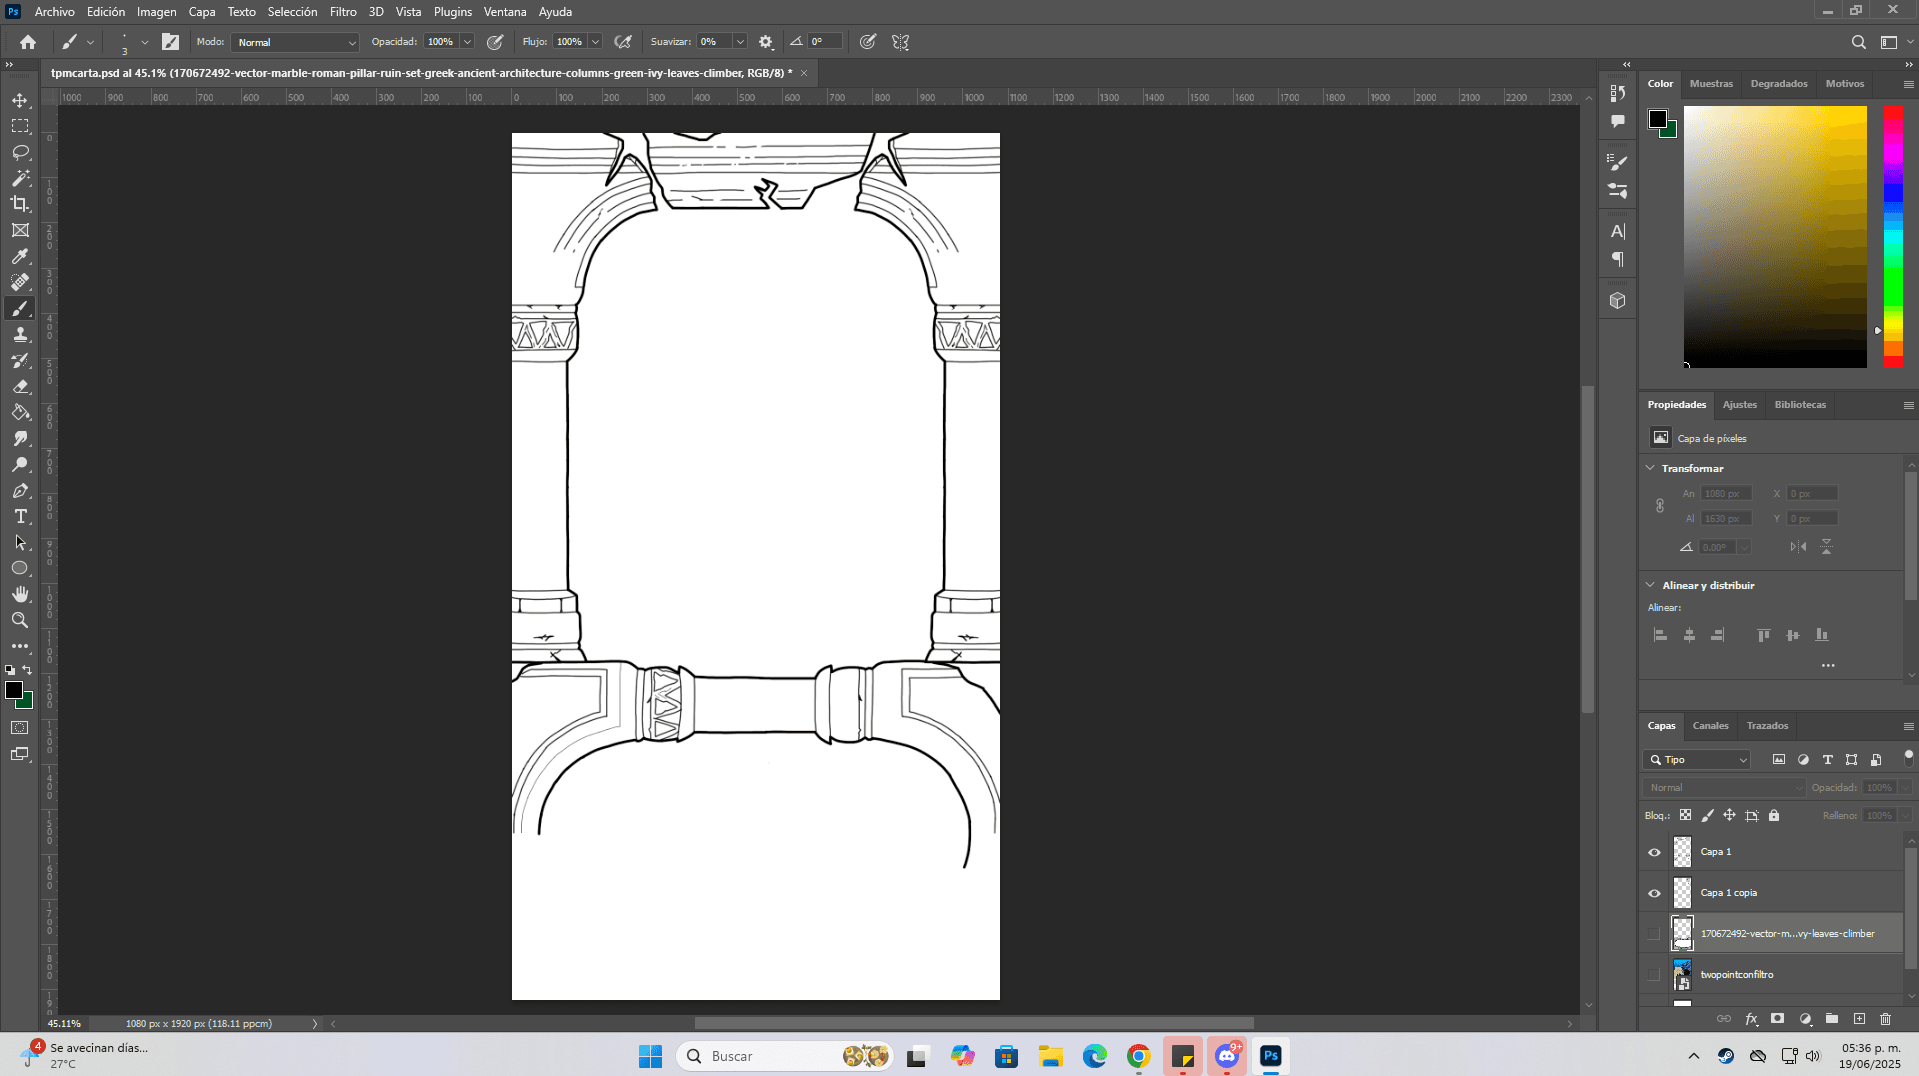Click the Opacidad value field
Image resolution: width=1919 pixels, height=1076 pixels.
coord(440,42)
